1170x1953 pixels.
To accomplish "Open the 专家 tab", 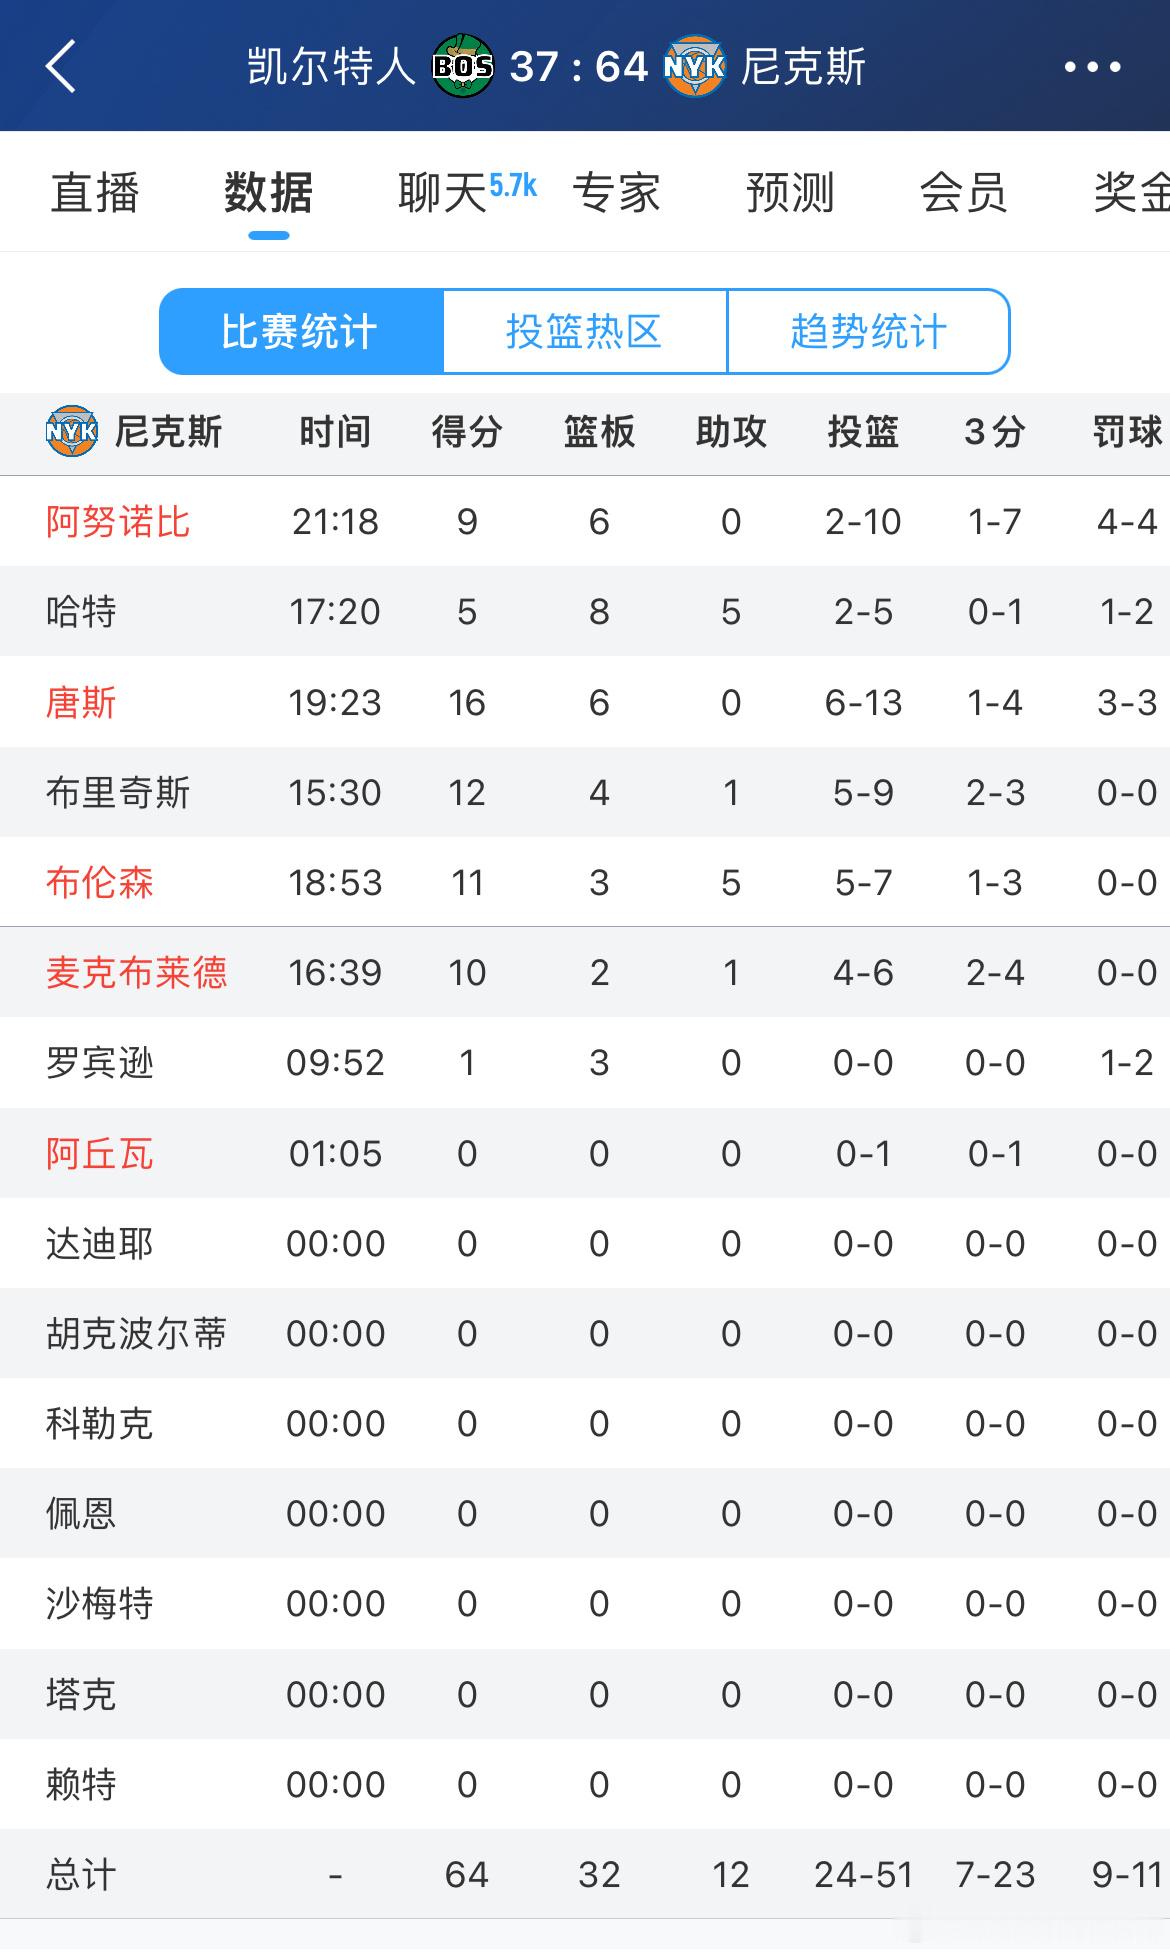I will 616,192.
